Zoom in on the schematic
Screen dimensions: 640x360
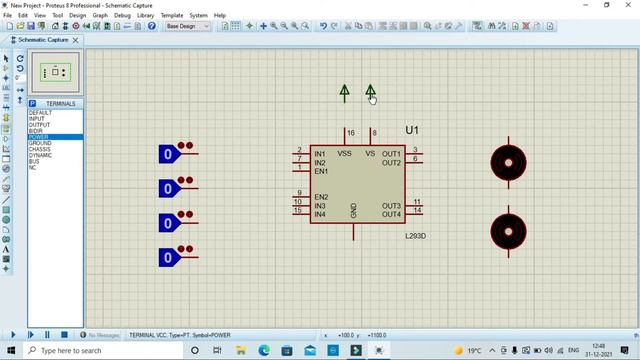click(274, 26)
